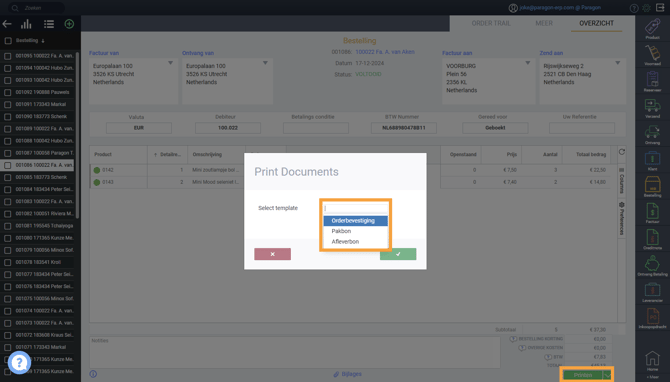This screenshot has height=382, width=670.
Task: Click product row 0142 in the table
Action: pyautogui.click(x=350, y=170)
